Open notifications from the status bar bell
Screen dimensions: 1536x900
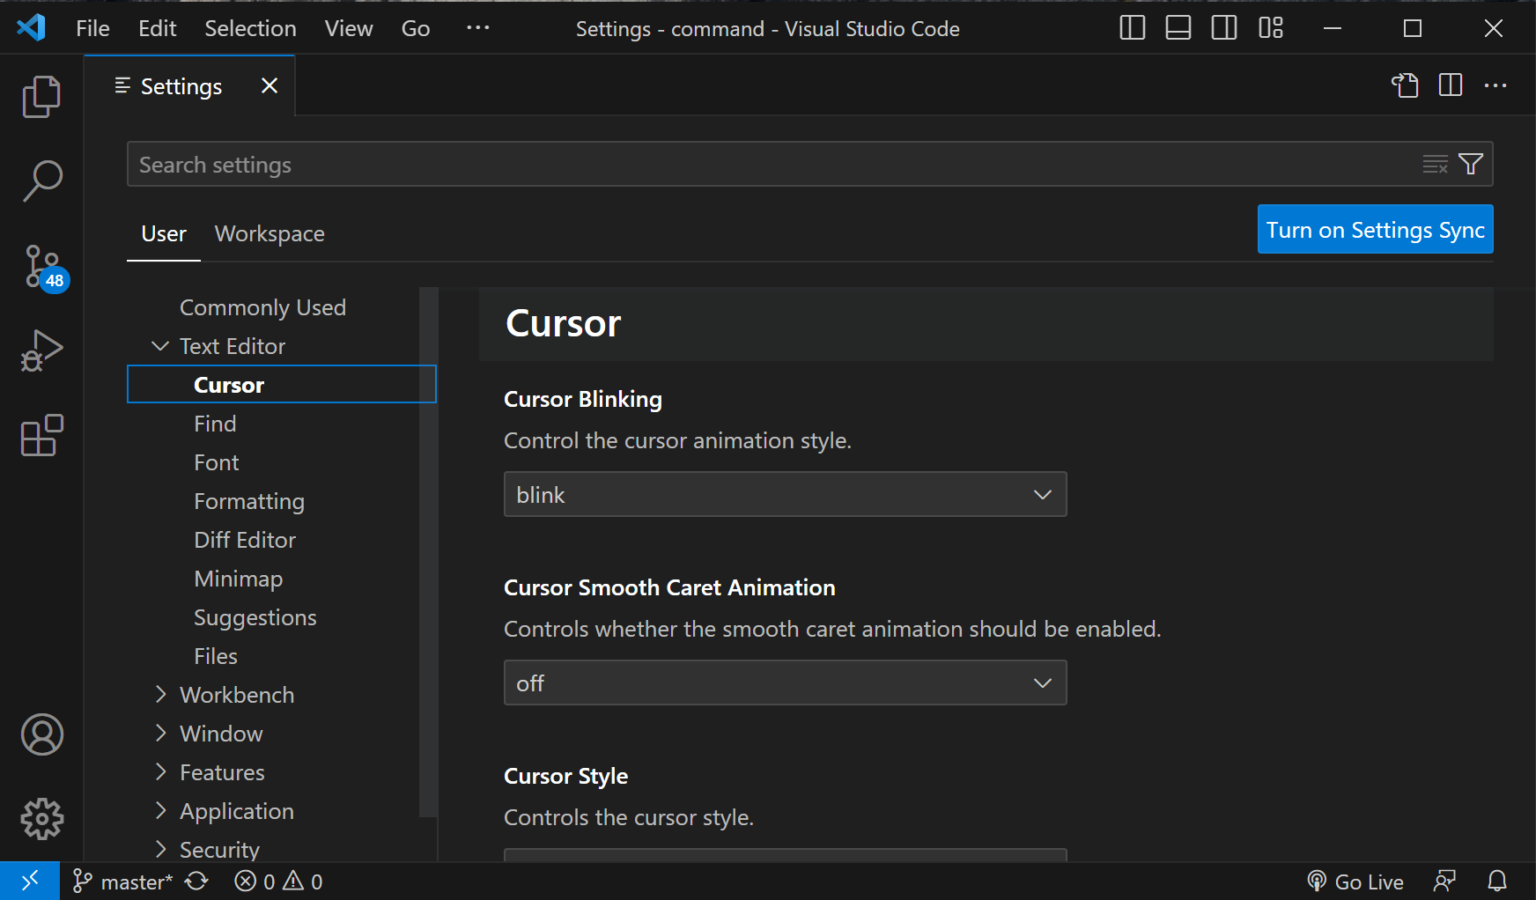coord(1496,881)
